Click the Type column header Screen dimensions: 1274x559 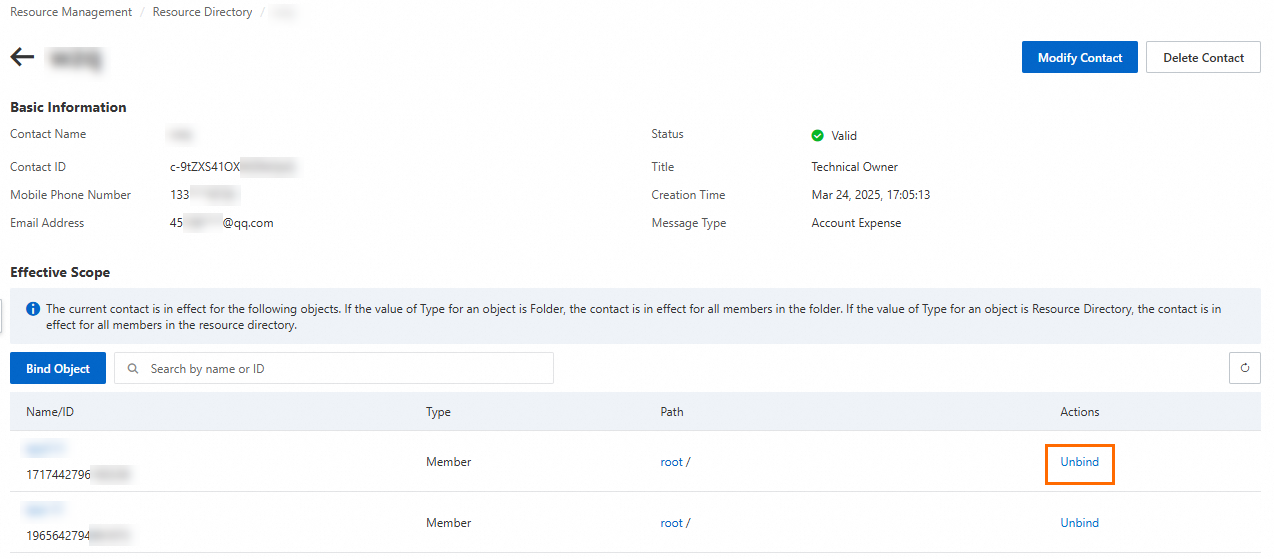[x=438, y=412]
